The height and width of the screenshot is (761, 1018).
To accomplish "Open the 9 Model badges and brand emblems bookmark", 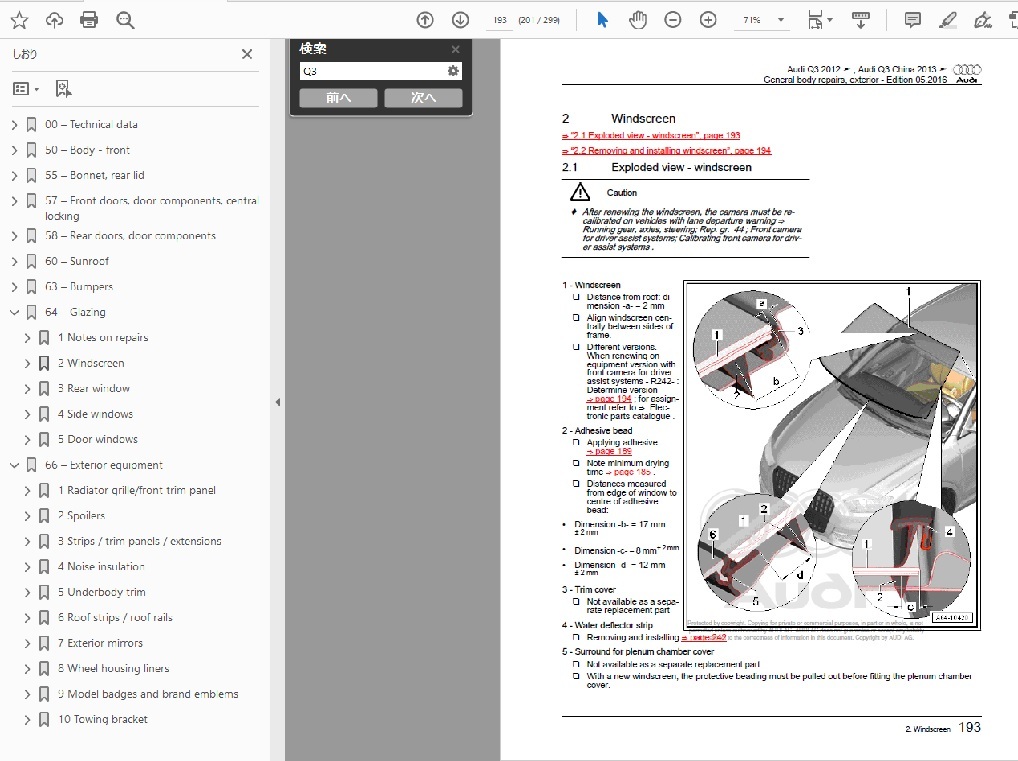I will point(148,694).
